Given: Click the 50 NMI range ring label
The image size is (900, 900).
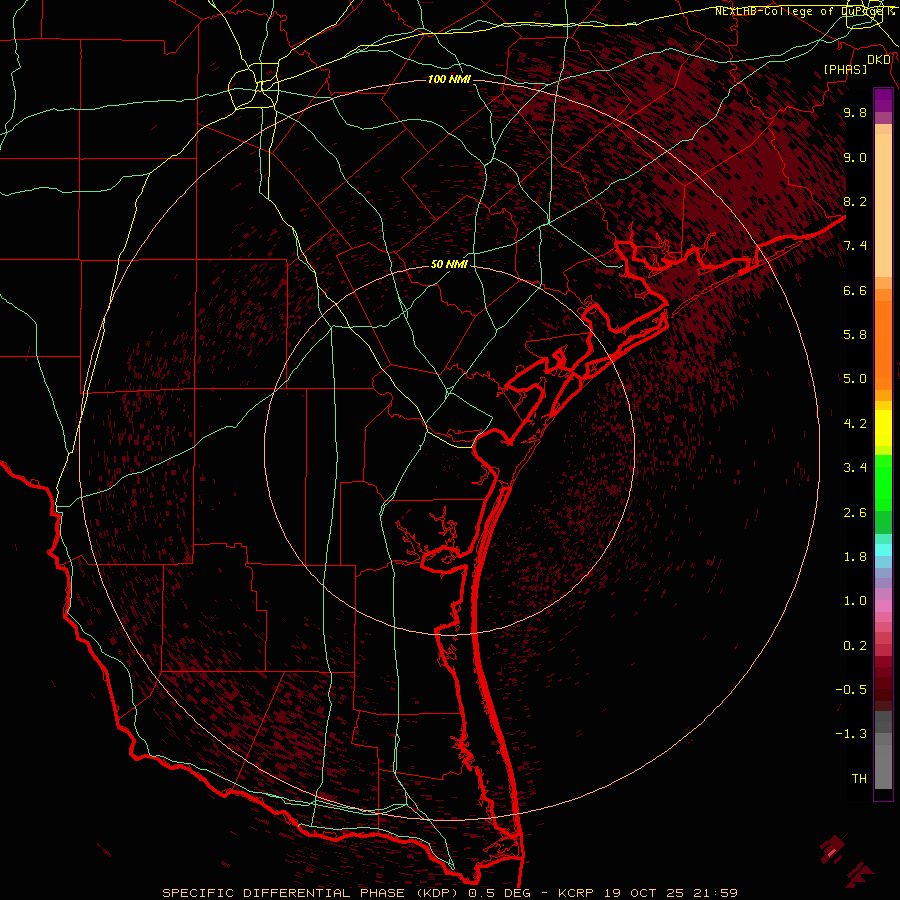Looking at the screenshot, I should (449, 264).
